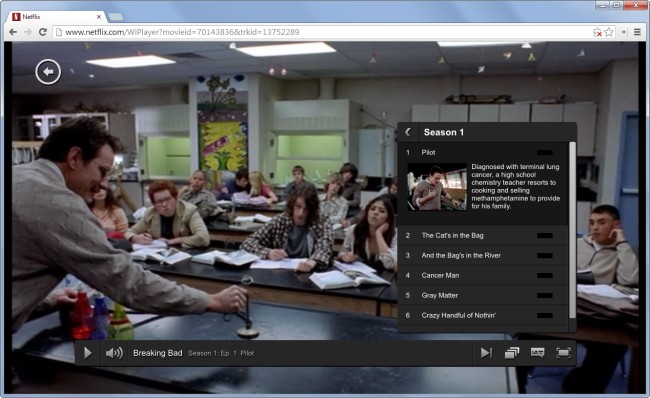Pick episode 5 Gray Matter

click(483, 295)
